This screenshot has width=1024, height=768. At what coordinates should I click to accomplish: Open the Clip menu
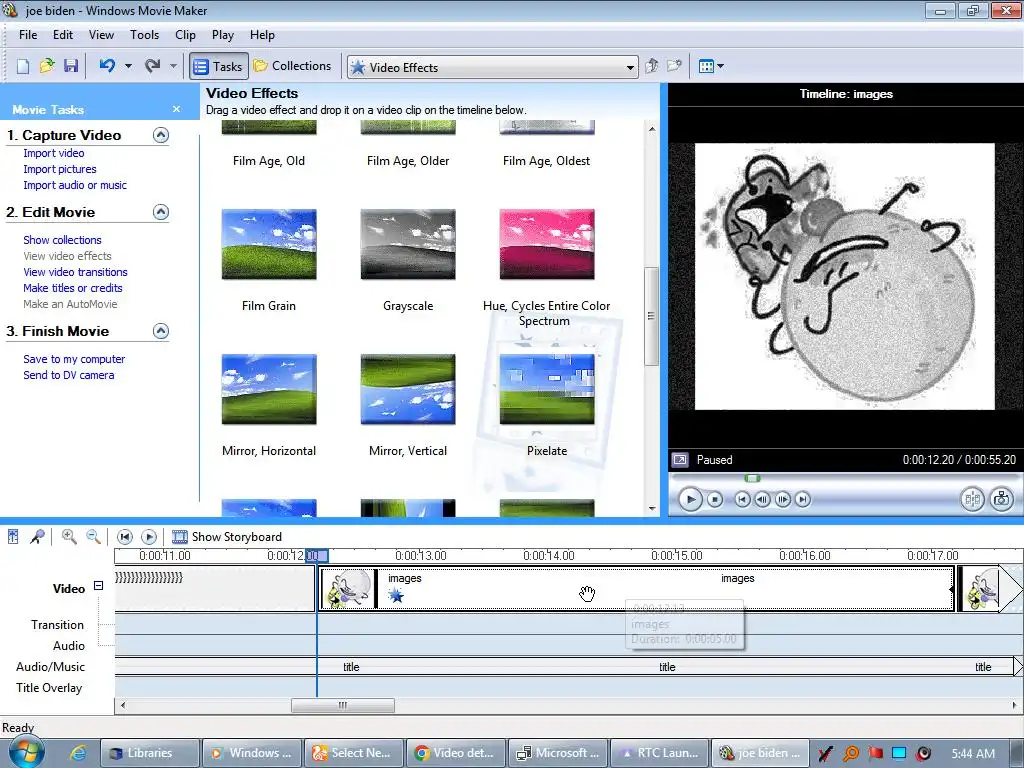click(185, 35)
